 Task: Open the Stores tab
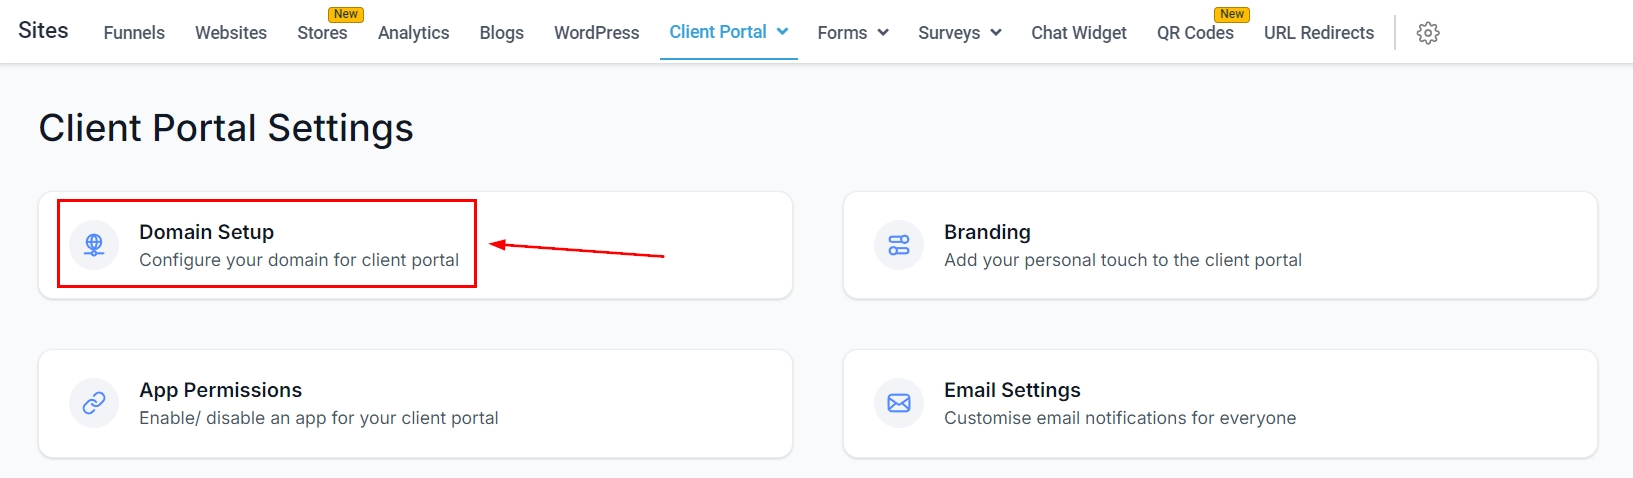322,33
